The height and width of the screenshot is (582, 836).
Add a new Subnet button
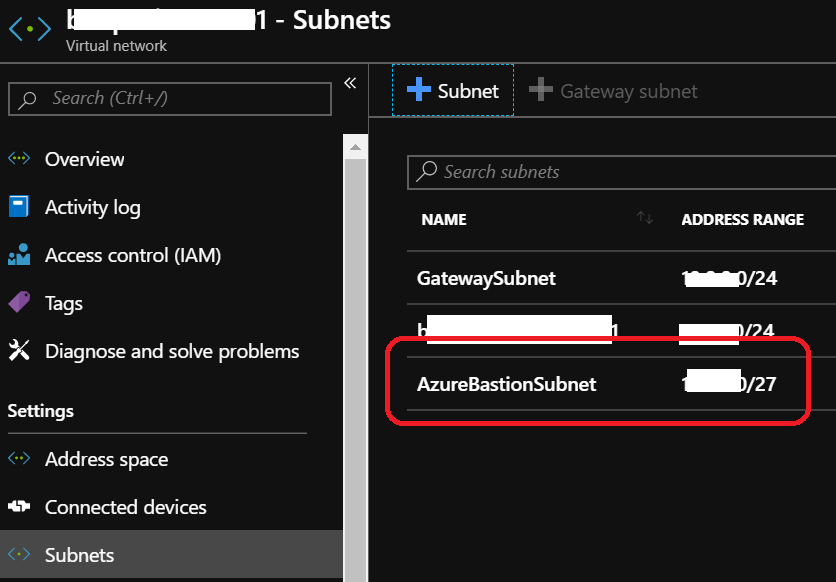tap(453, 91)
